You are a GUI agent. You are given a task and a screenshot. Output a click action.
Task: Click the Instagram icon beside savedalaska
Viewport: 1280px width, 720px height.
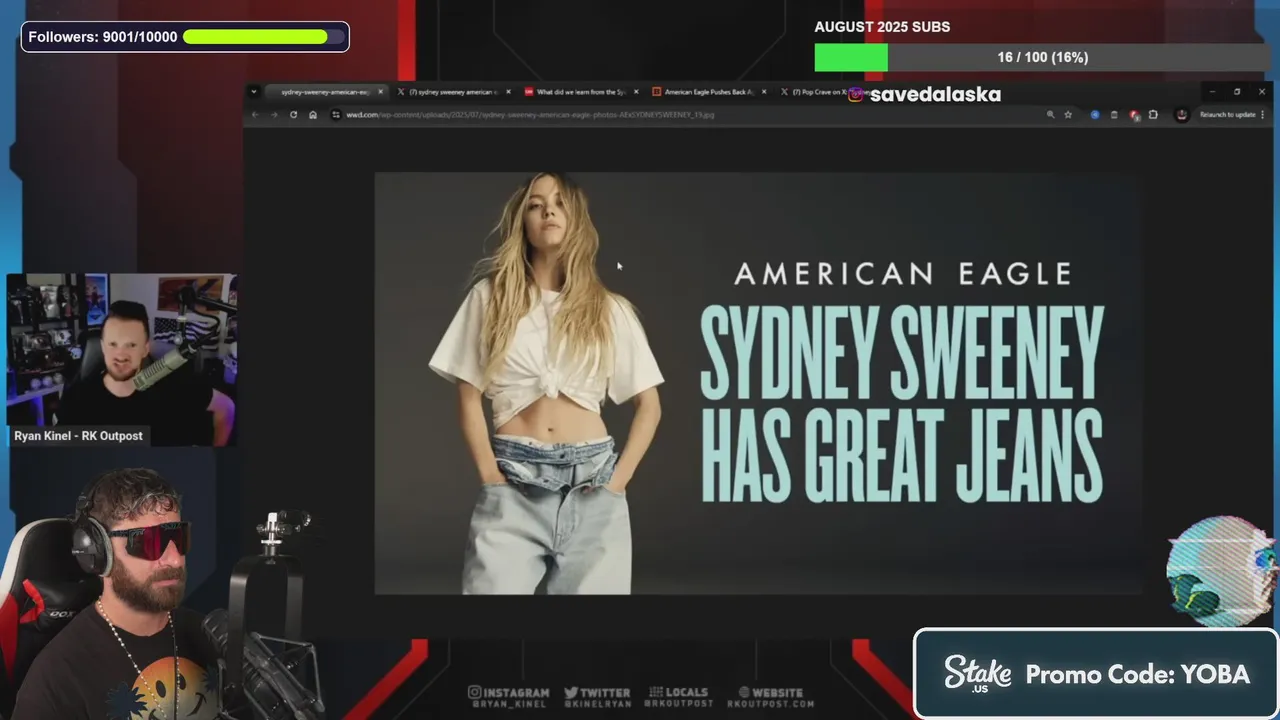point(856,94)
